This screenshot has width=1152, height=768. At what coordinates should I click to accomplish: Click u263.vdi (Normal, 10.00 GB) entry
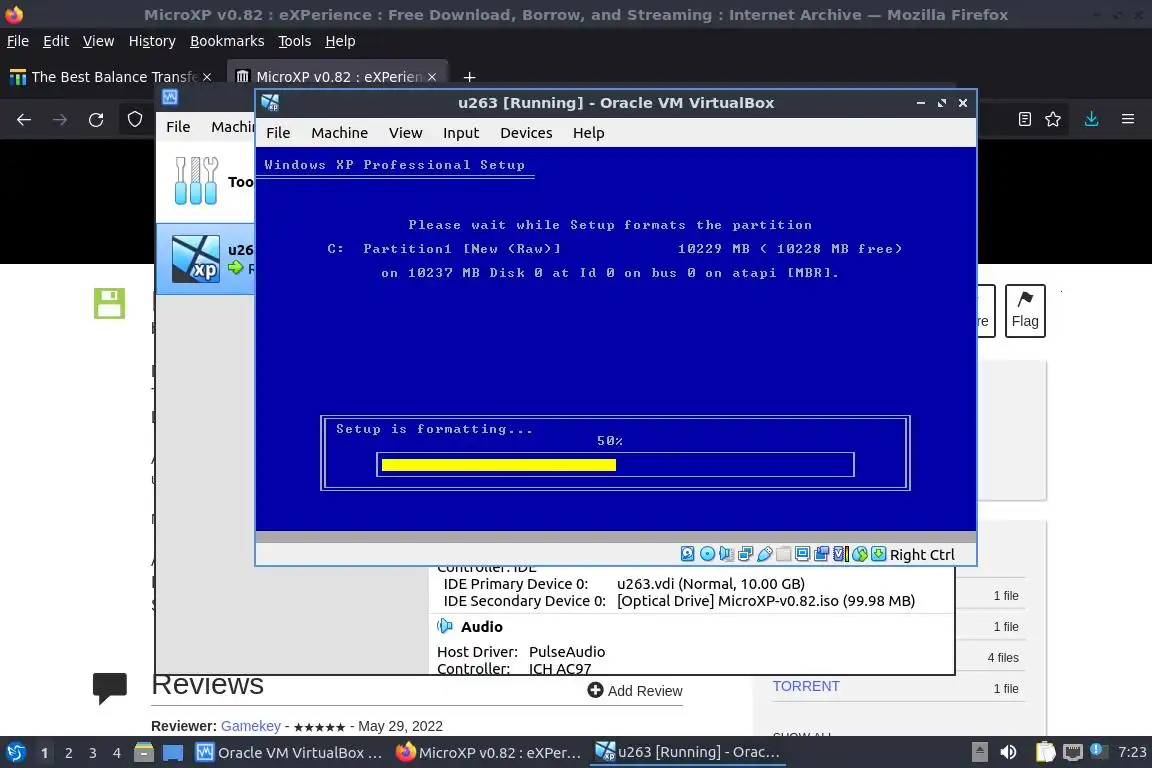coord(711,584)
